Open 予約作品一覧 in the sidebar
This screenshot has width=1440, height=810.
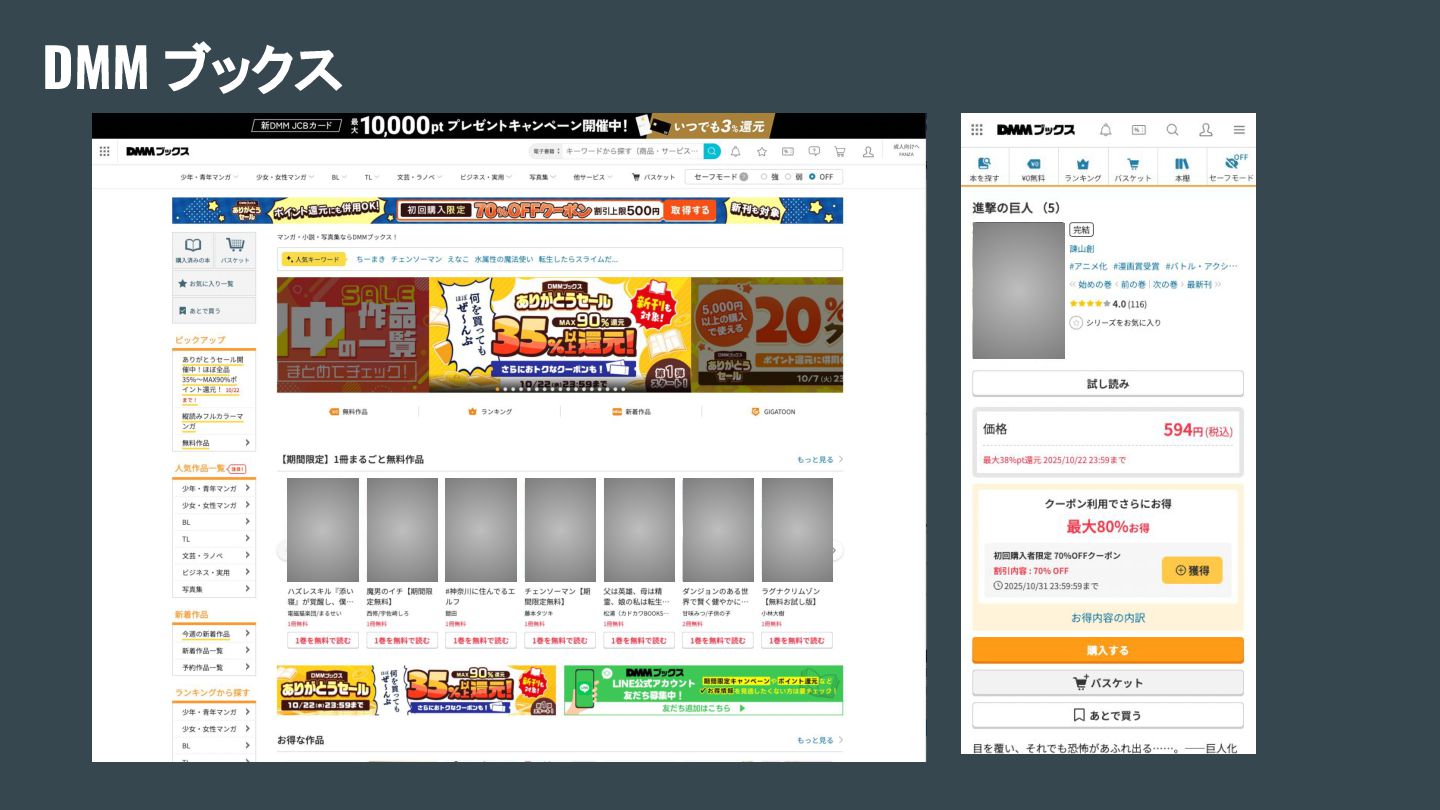(214, 667)
